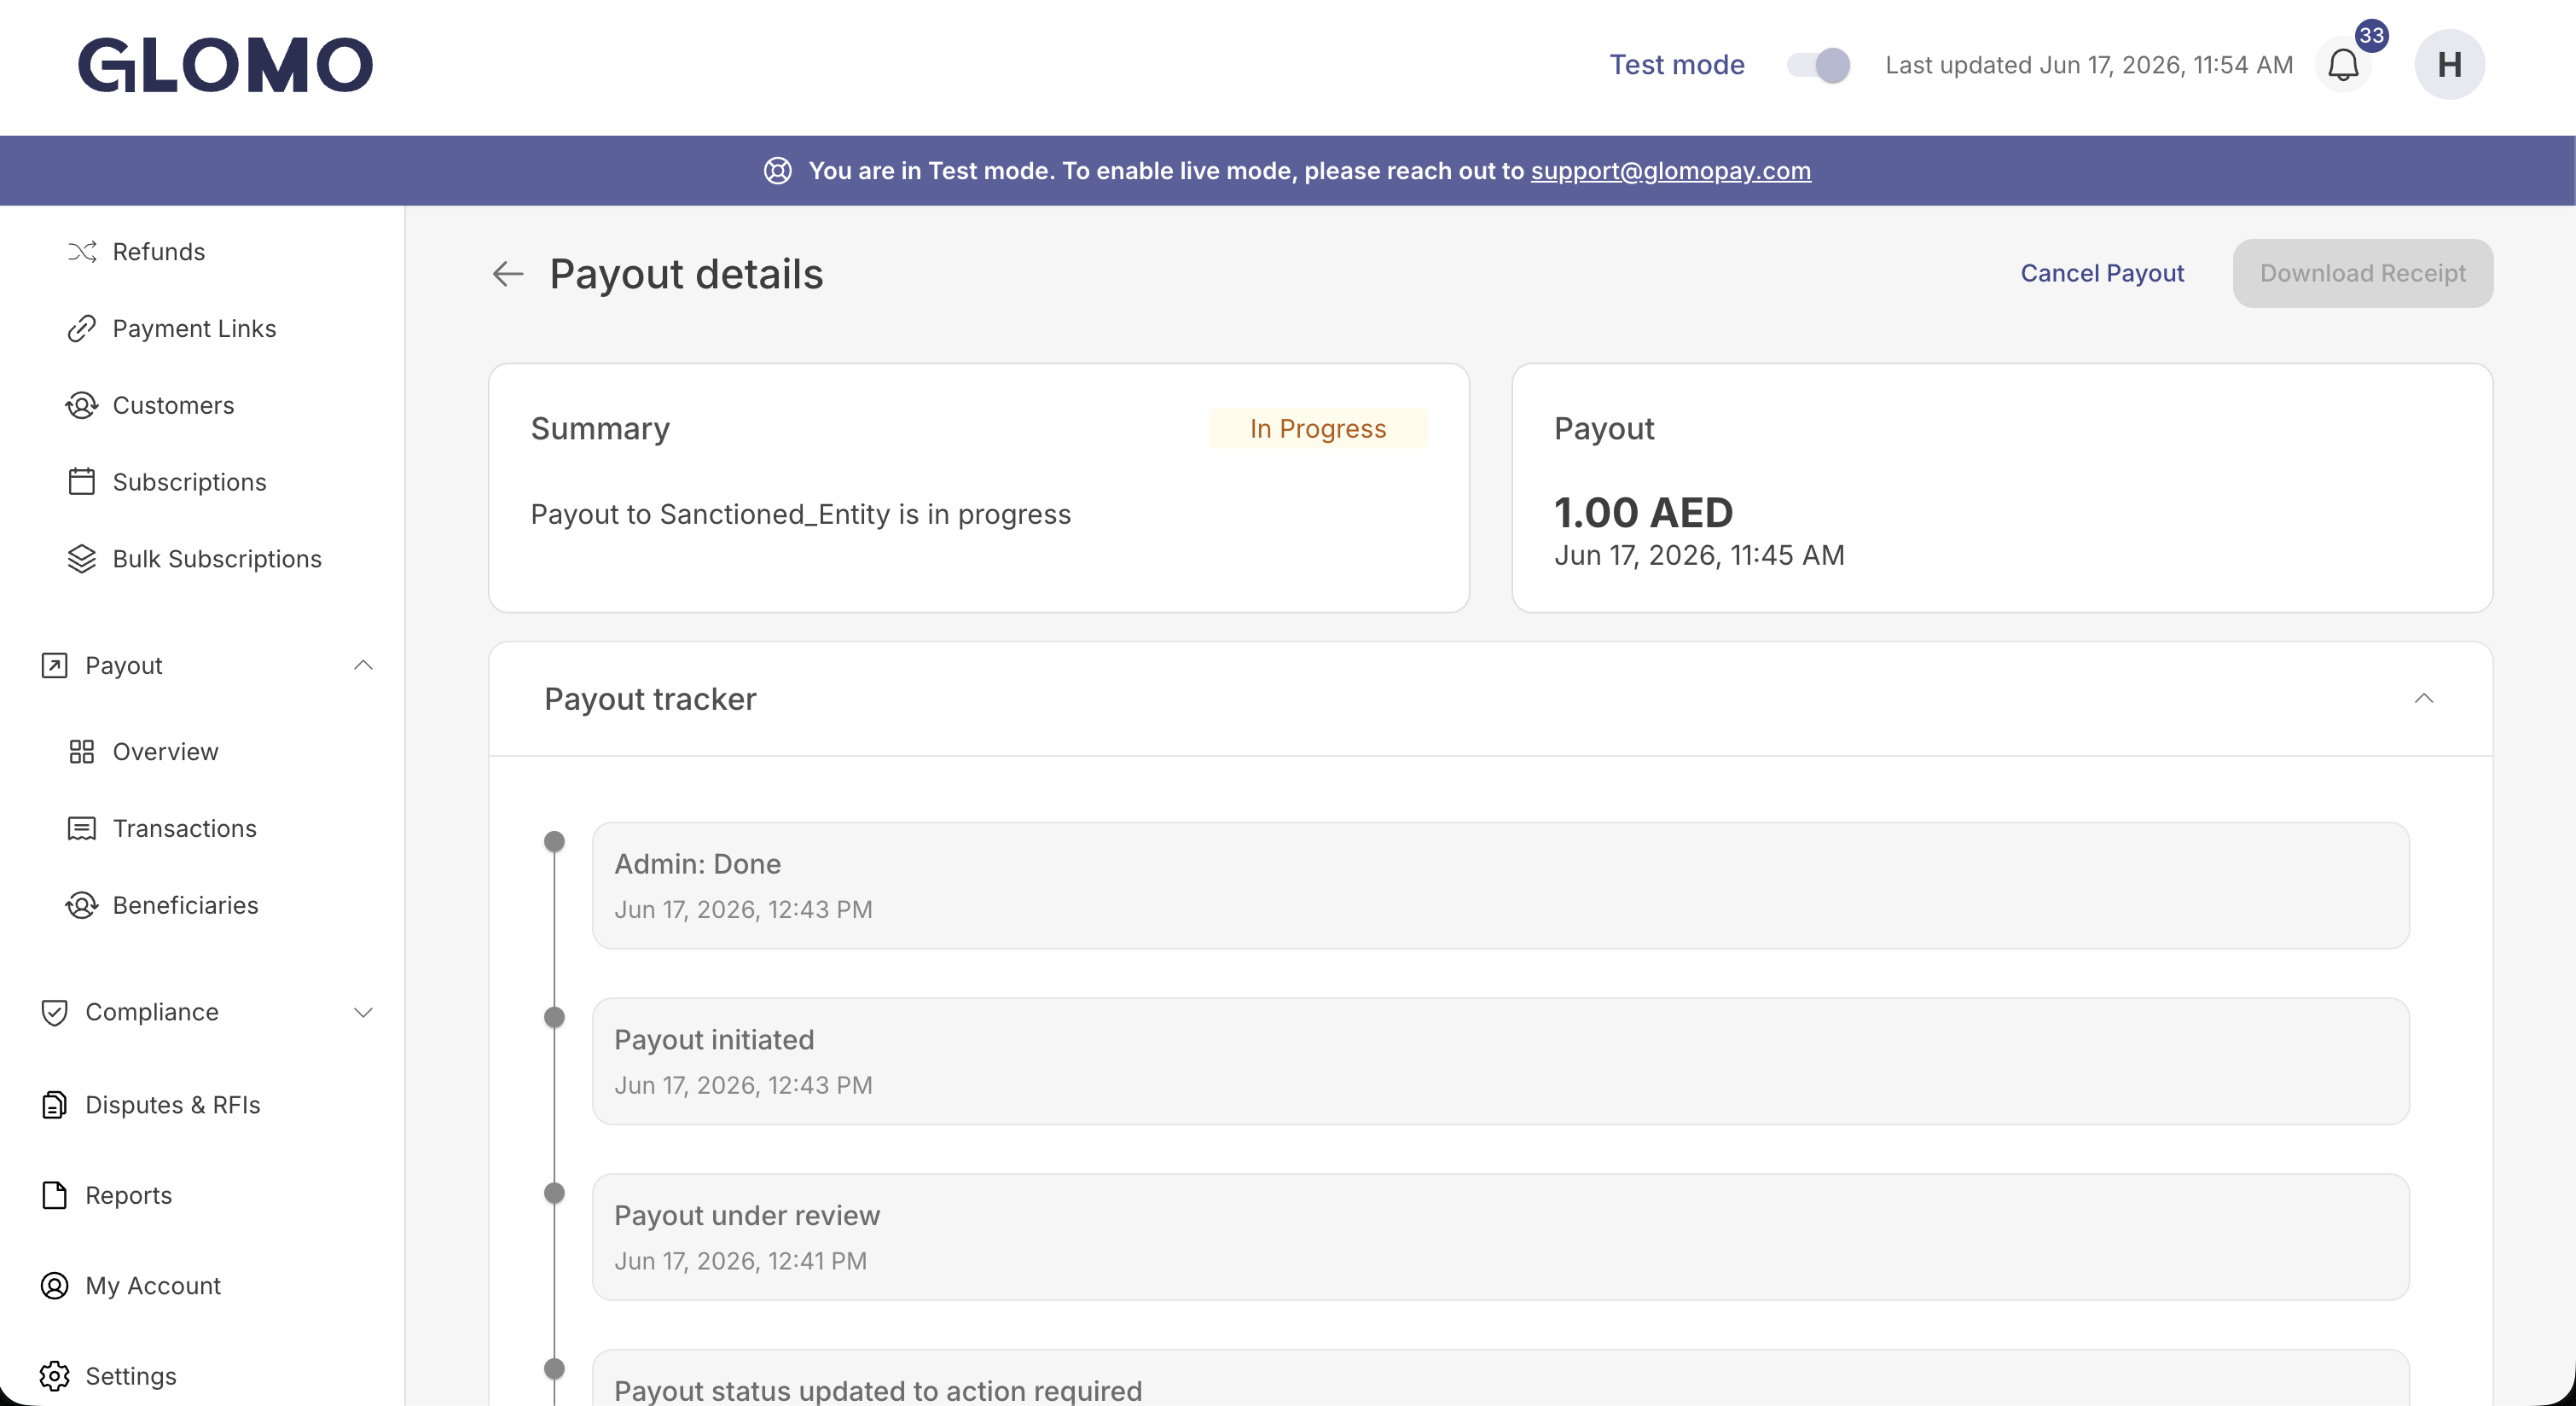Click the lifebuoy support icon in banner

[778, 171]
